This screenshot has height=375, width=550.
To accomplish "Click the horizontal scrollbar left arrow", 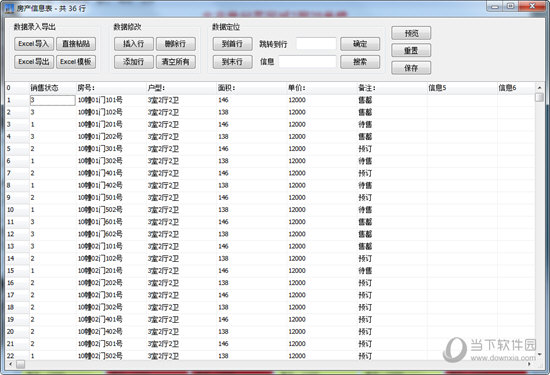I will [10, 364].
